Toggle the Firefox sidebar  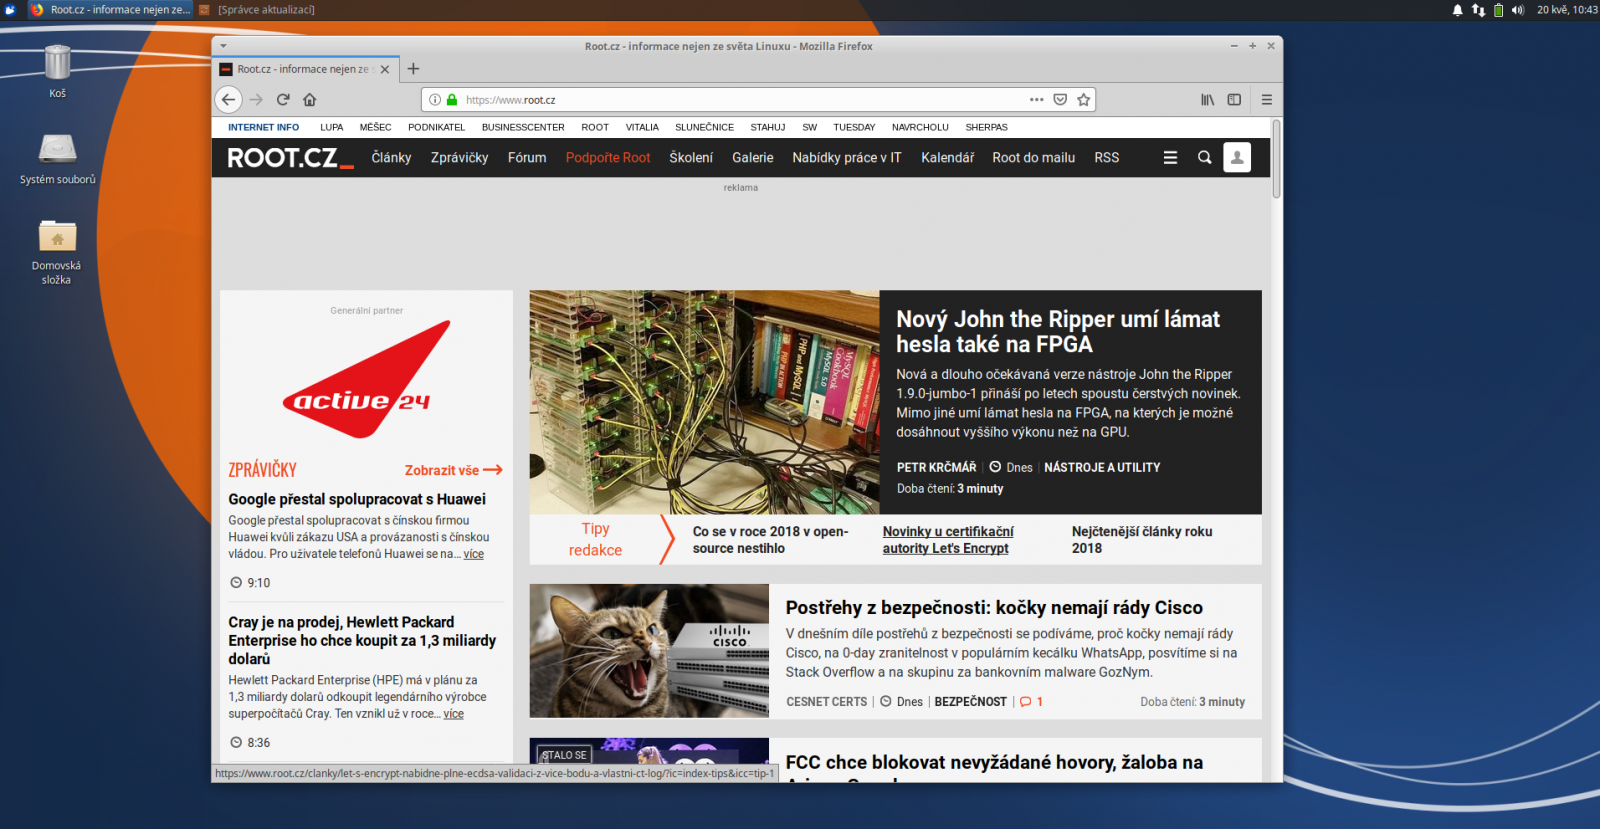[x=1235, y=100]
